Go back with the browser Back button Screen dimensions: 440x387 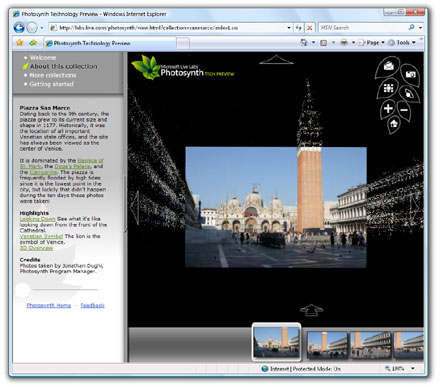[19, 28]
